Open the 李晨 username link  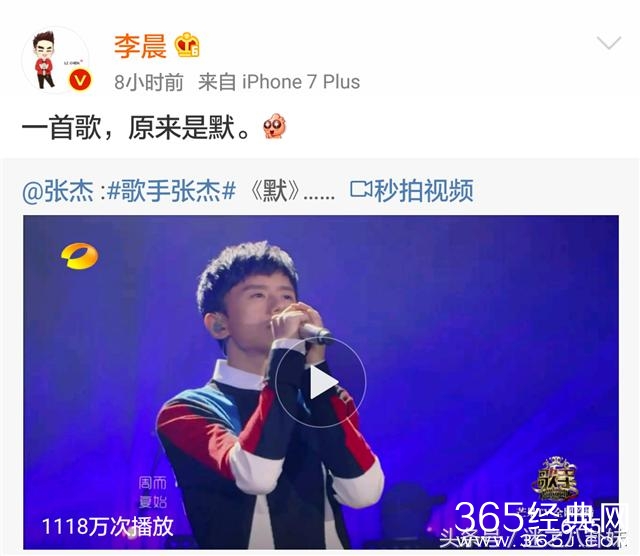[x=140, y=46]
